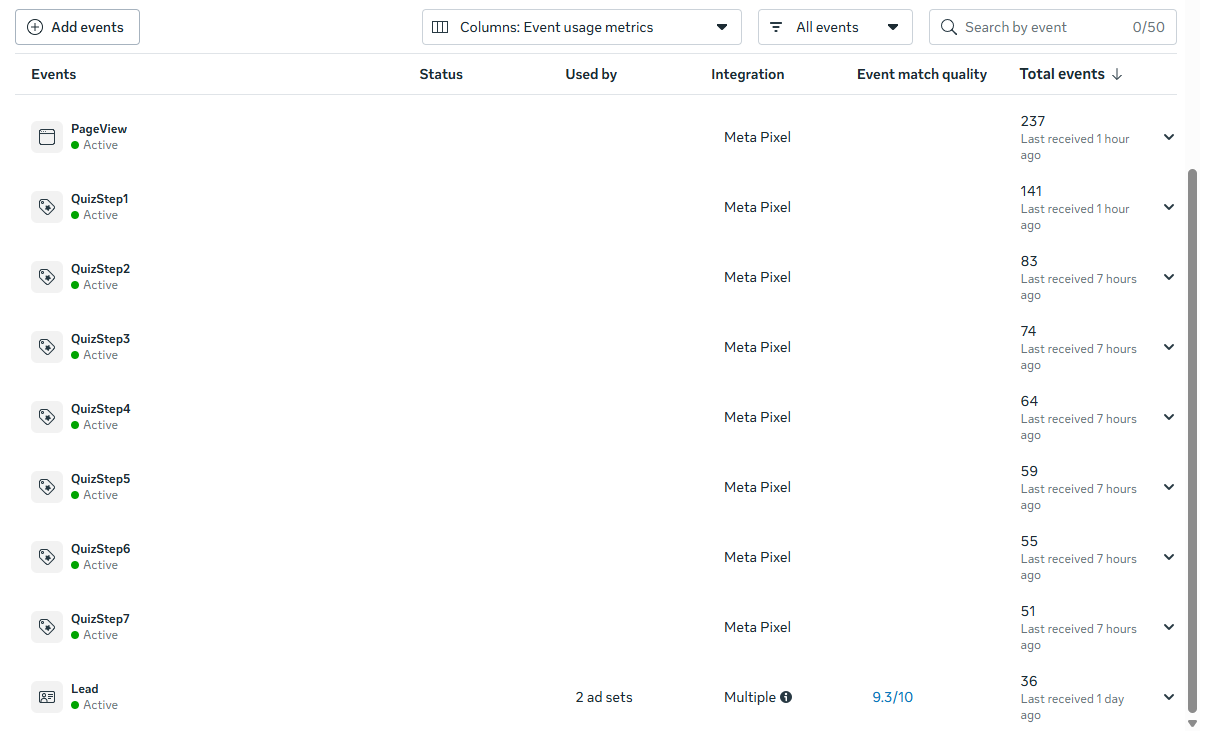Click Meta Pixel in the QuizStep7 row
The width and height of the screenshot is (1208, 739).
[x=757, y=627]
